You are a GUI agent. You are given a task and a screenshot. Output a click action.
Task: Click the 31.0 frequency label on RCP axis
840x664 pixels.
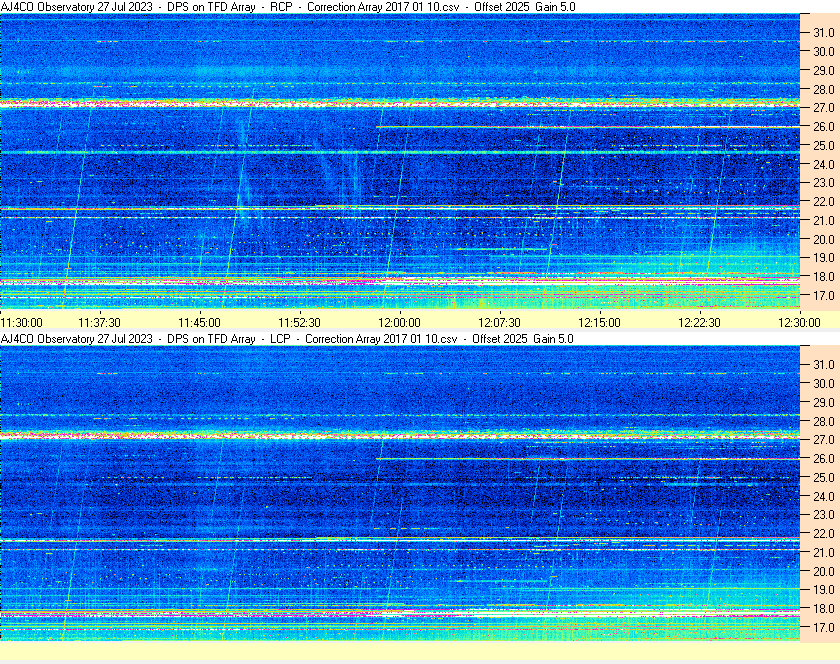point(824,33)
